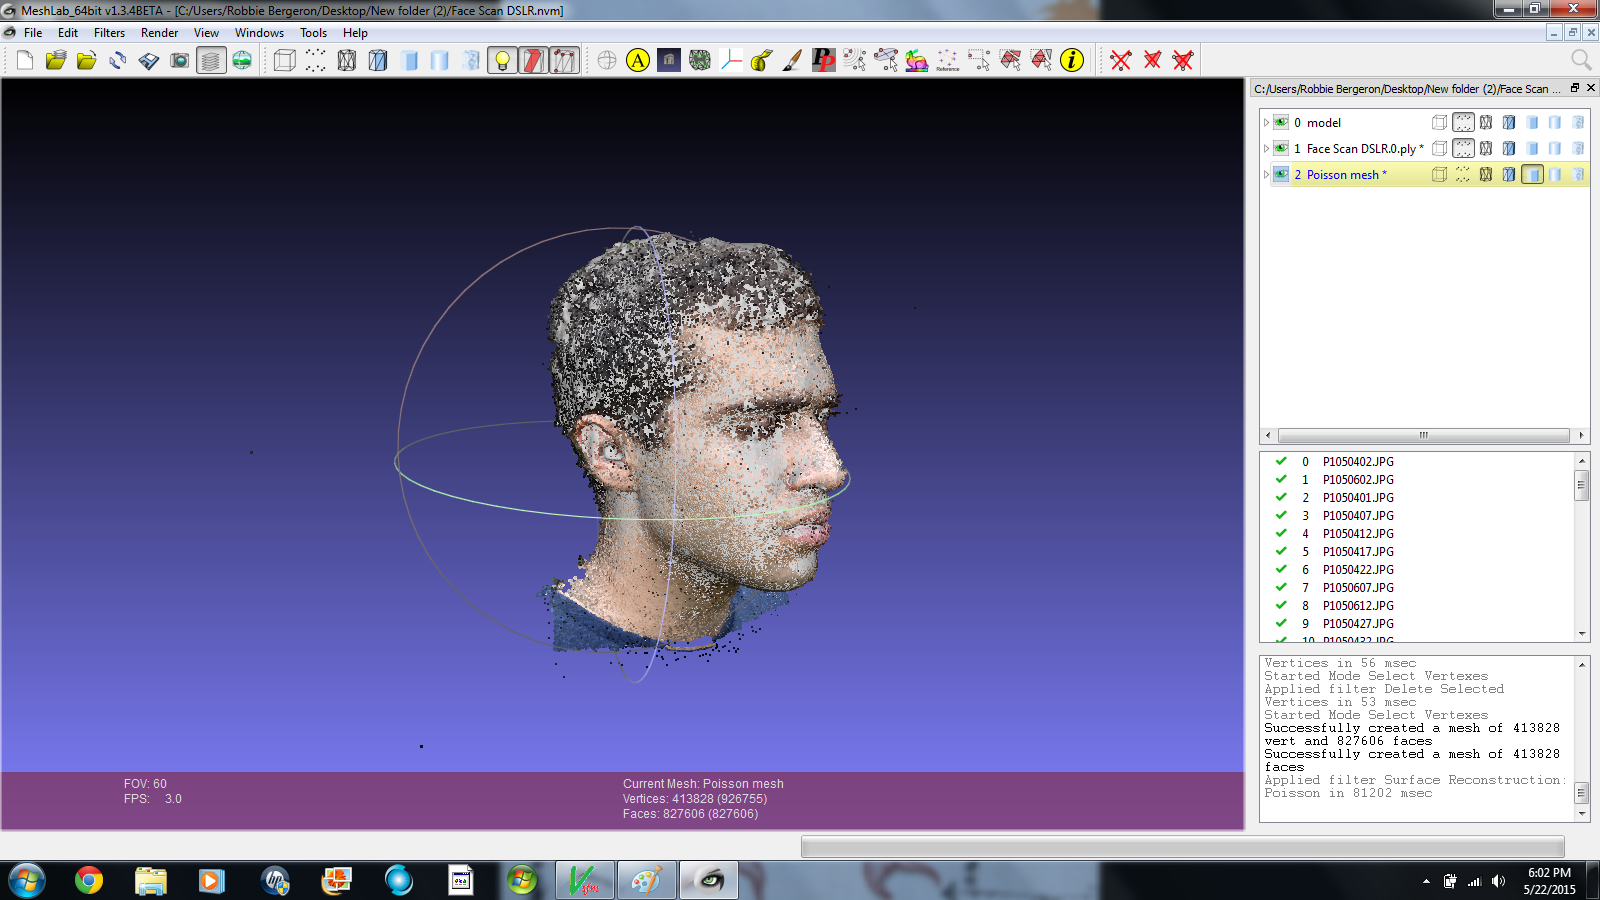
Task: Open the File menu
Action: coord(33,33)
